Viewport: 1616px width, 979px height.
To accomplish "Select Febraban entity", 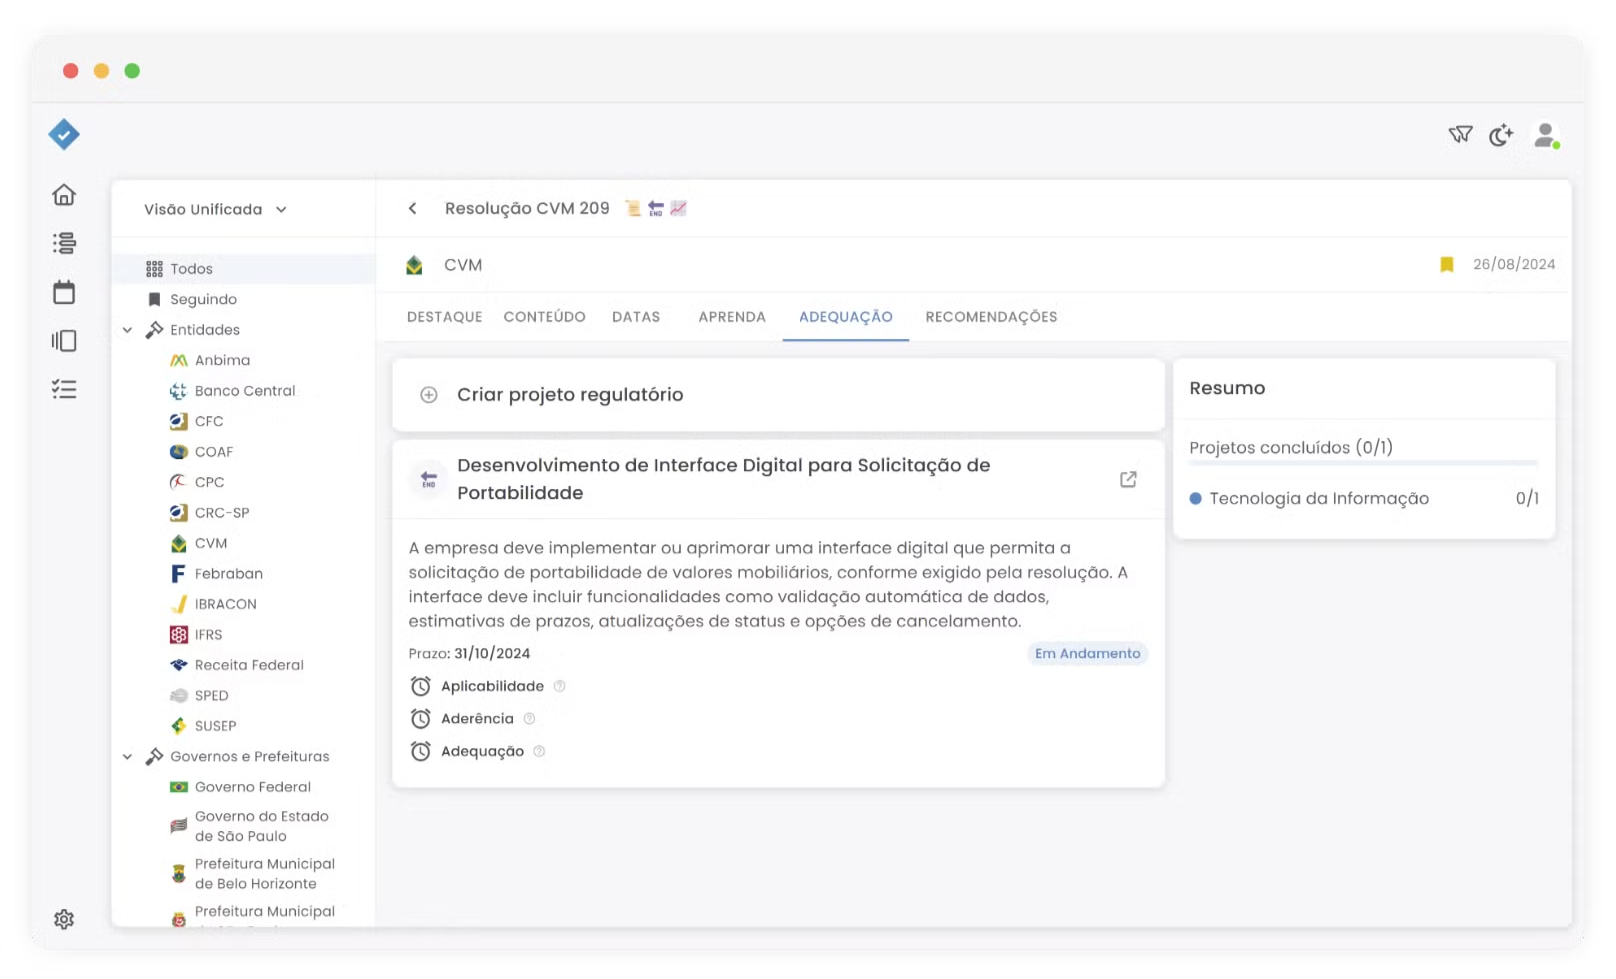I will [x=229, y=574].
